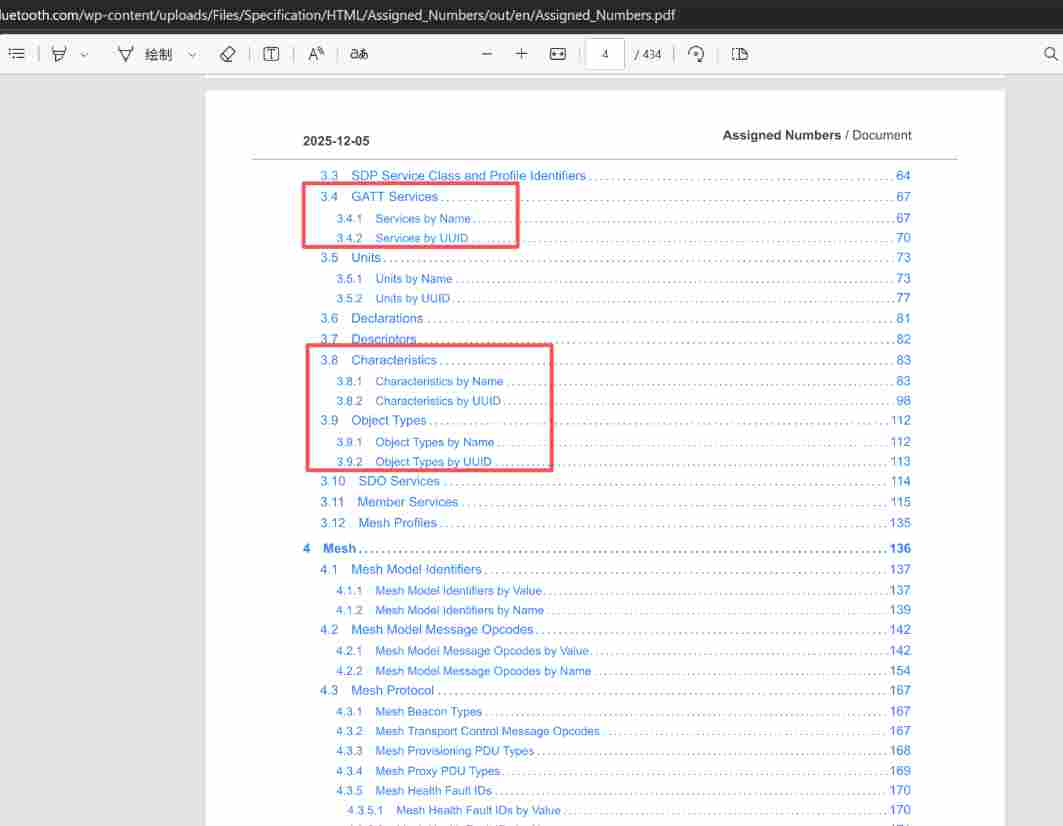Open the table of contents sidebar icon
Screen dimensions: 1063x826
pos(16,54)
